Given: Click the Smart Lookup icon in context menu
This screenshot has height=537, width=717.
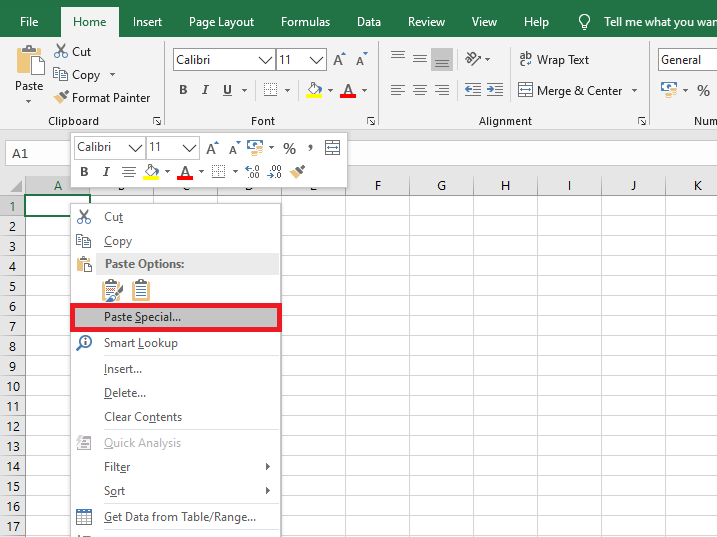Looking at the screenshot, I should click(84, 343).
